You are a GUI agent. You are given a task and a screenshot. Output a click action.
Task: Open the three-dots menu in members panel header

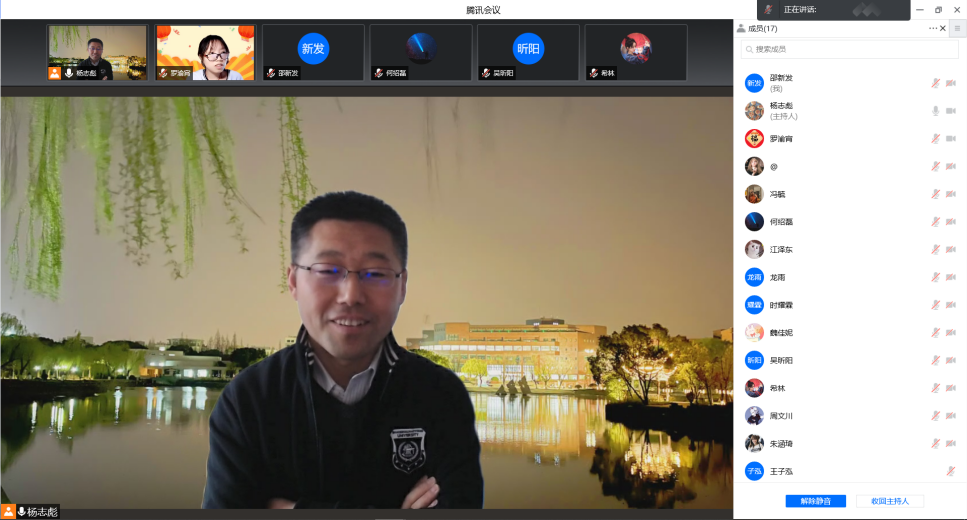point(933,28)
